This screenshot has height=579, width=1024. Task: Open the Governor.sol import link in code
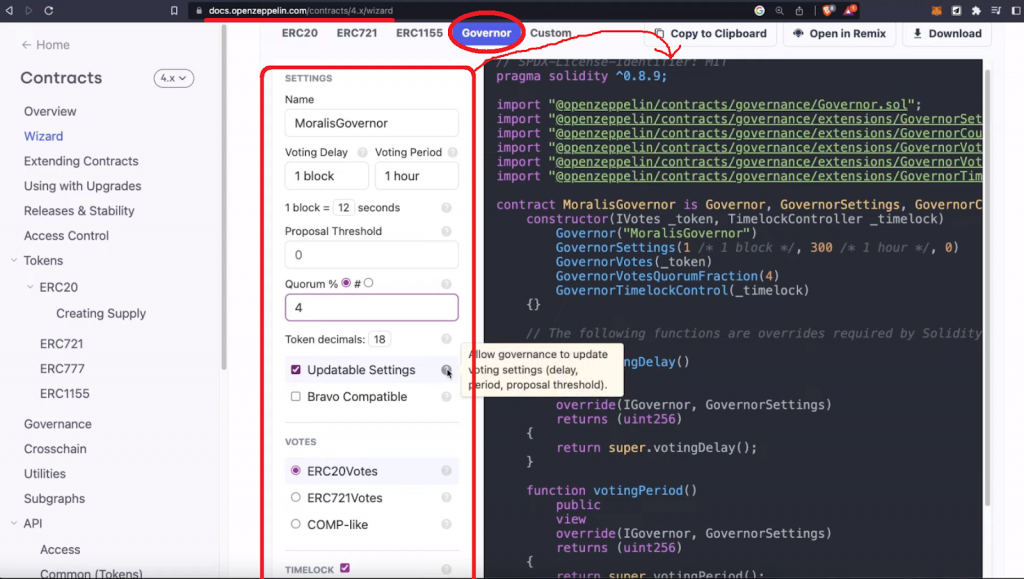tap(731, 104)
